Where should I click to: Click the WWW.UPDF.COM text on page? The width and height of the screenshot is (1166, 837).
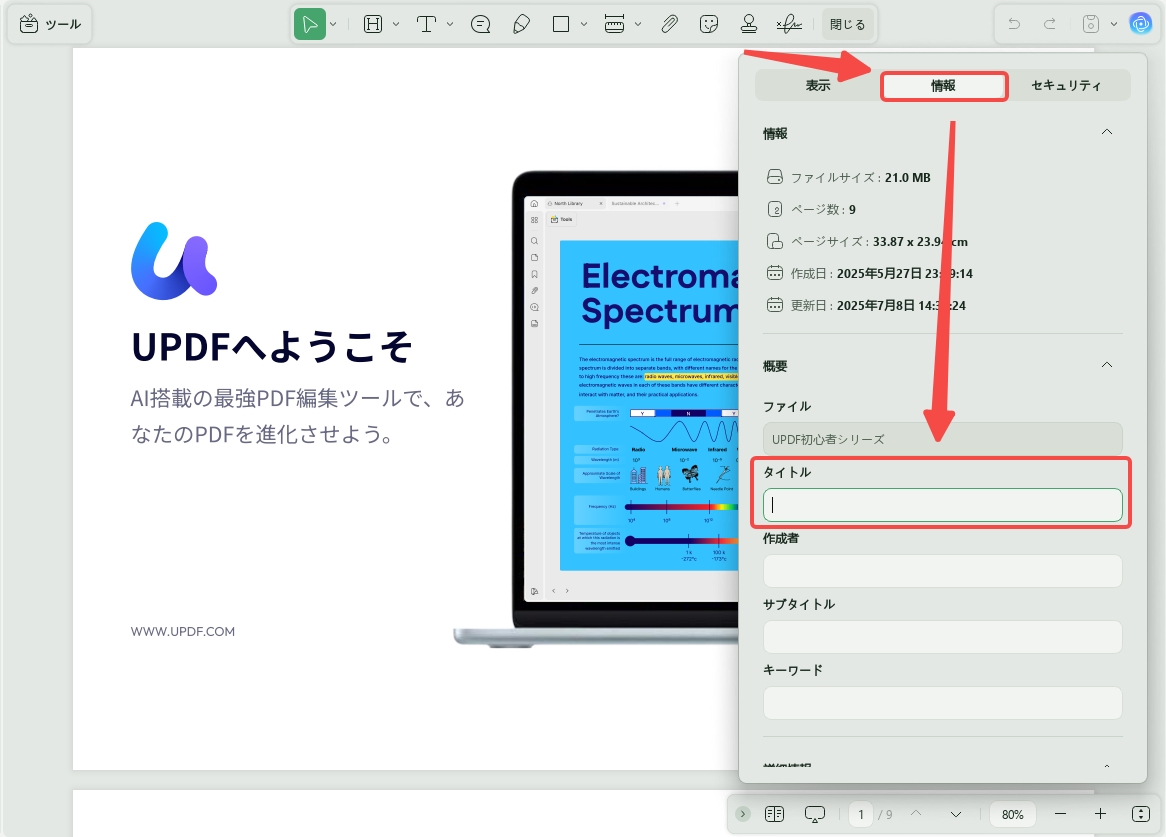tap(183, 631)
